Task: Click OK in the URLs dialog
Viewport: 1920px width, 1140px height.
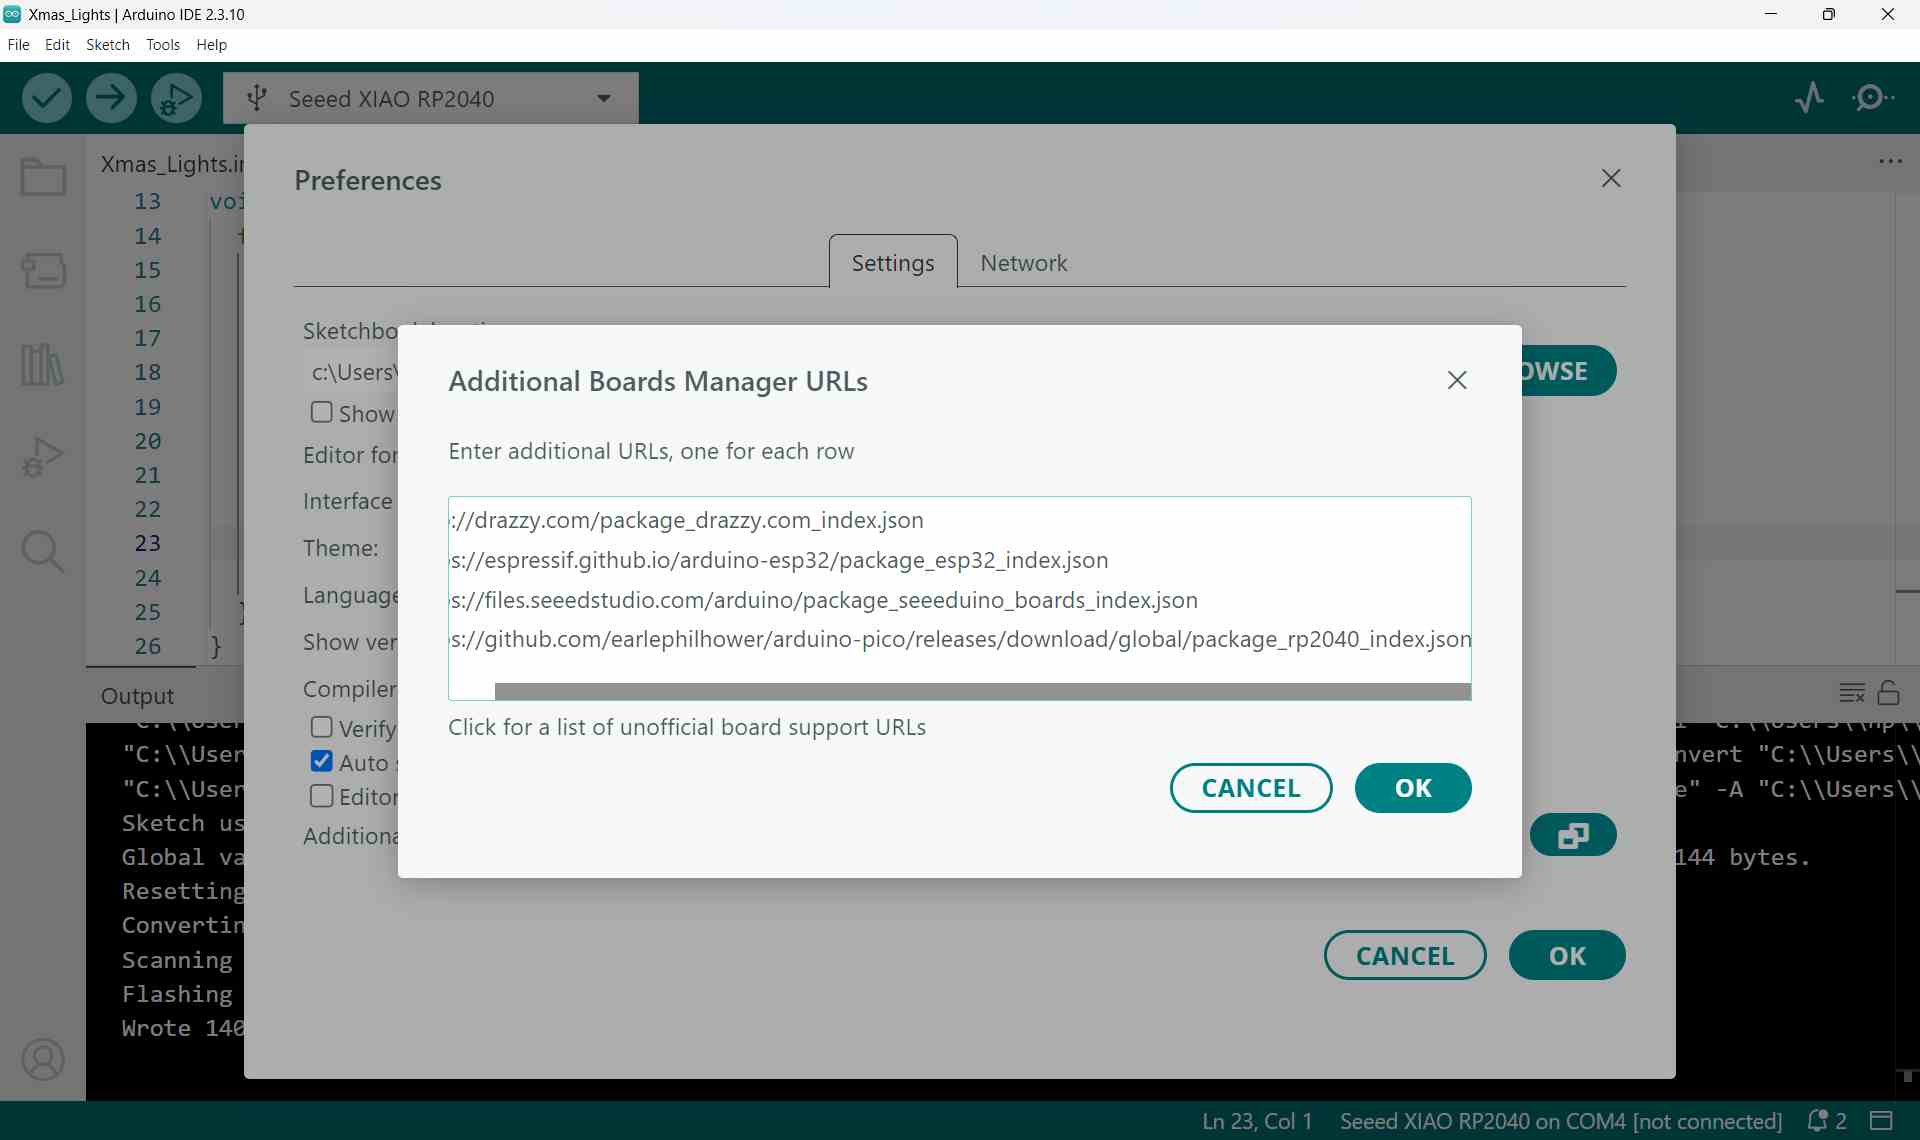Action: coord(1413,788)
